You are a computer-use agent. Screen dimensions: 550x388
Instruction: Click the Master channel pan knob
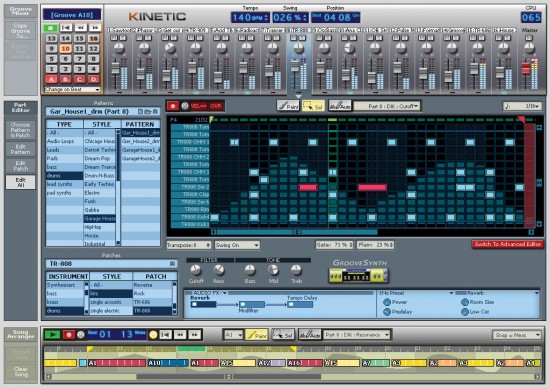coord(529,48)
